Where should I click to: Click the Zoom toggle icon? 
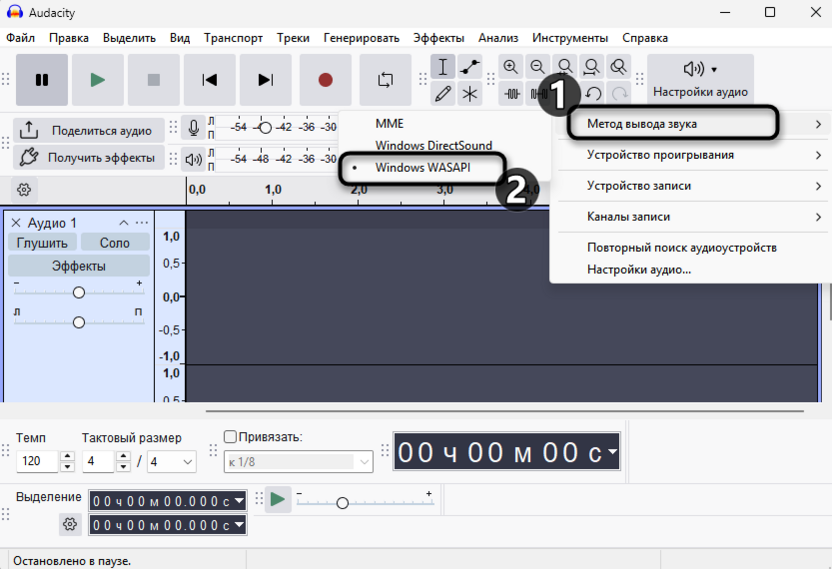(618, 67)
